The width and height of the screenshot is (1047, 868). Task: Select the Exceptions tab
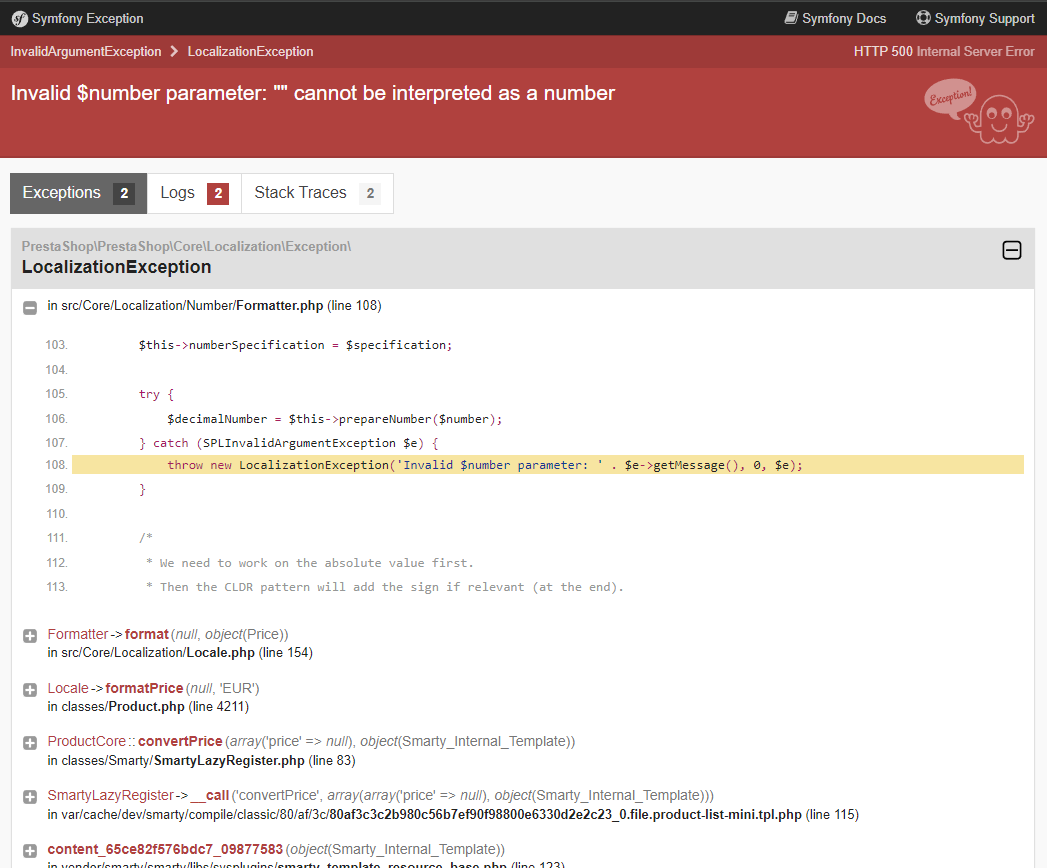click(78, 194)
